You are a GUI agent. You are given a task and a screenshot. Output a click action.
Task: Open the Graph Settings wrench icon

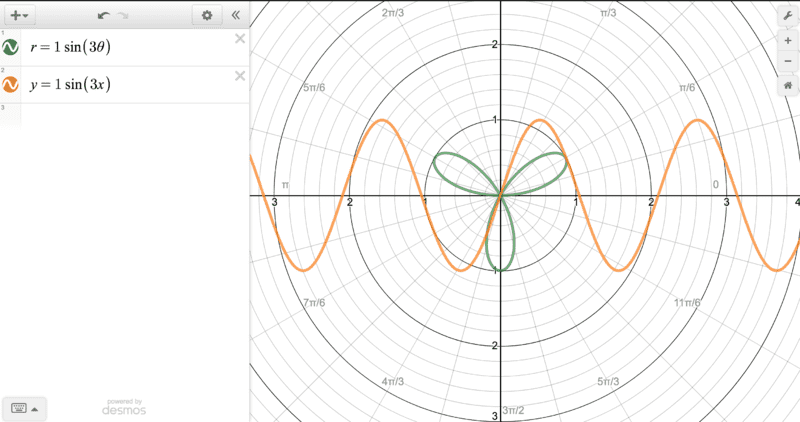788,16
